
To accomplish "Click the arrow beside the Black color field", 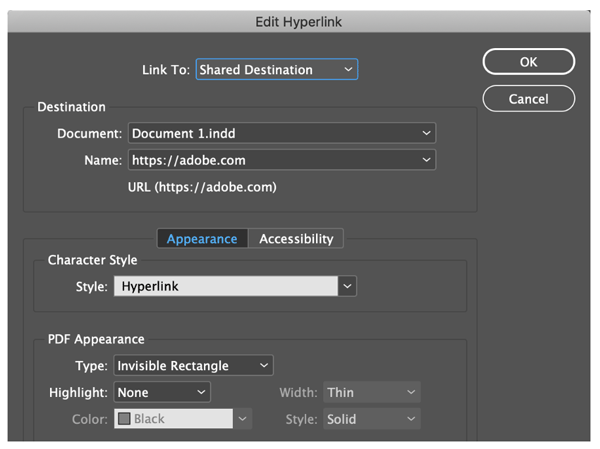I will (x=243, y=419).
